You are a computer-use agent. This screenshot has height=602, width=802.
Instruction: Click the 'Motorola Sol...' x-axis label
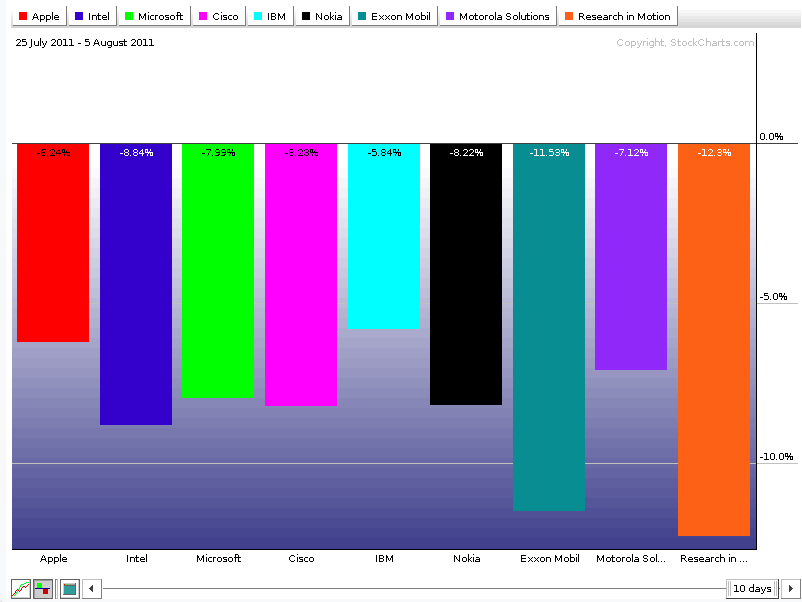[x=631, y=559]
